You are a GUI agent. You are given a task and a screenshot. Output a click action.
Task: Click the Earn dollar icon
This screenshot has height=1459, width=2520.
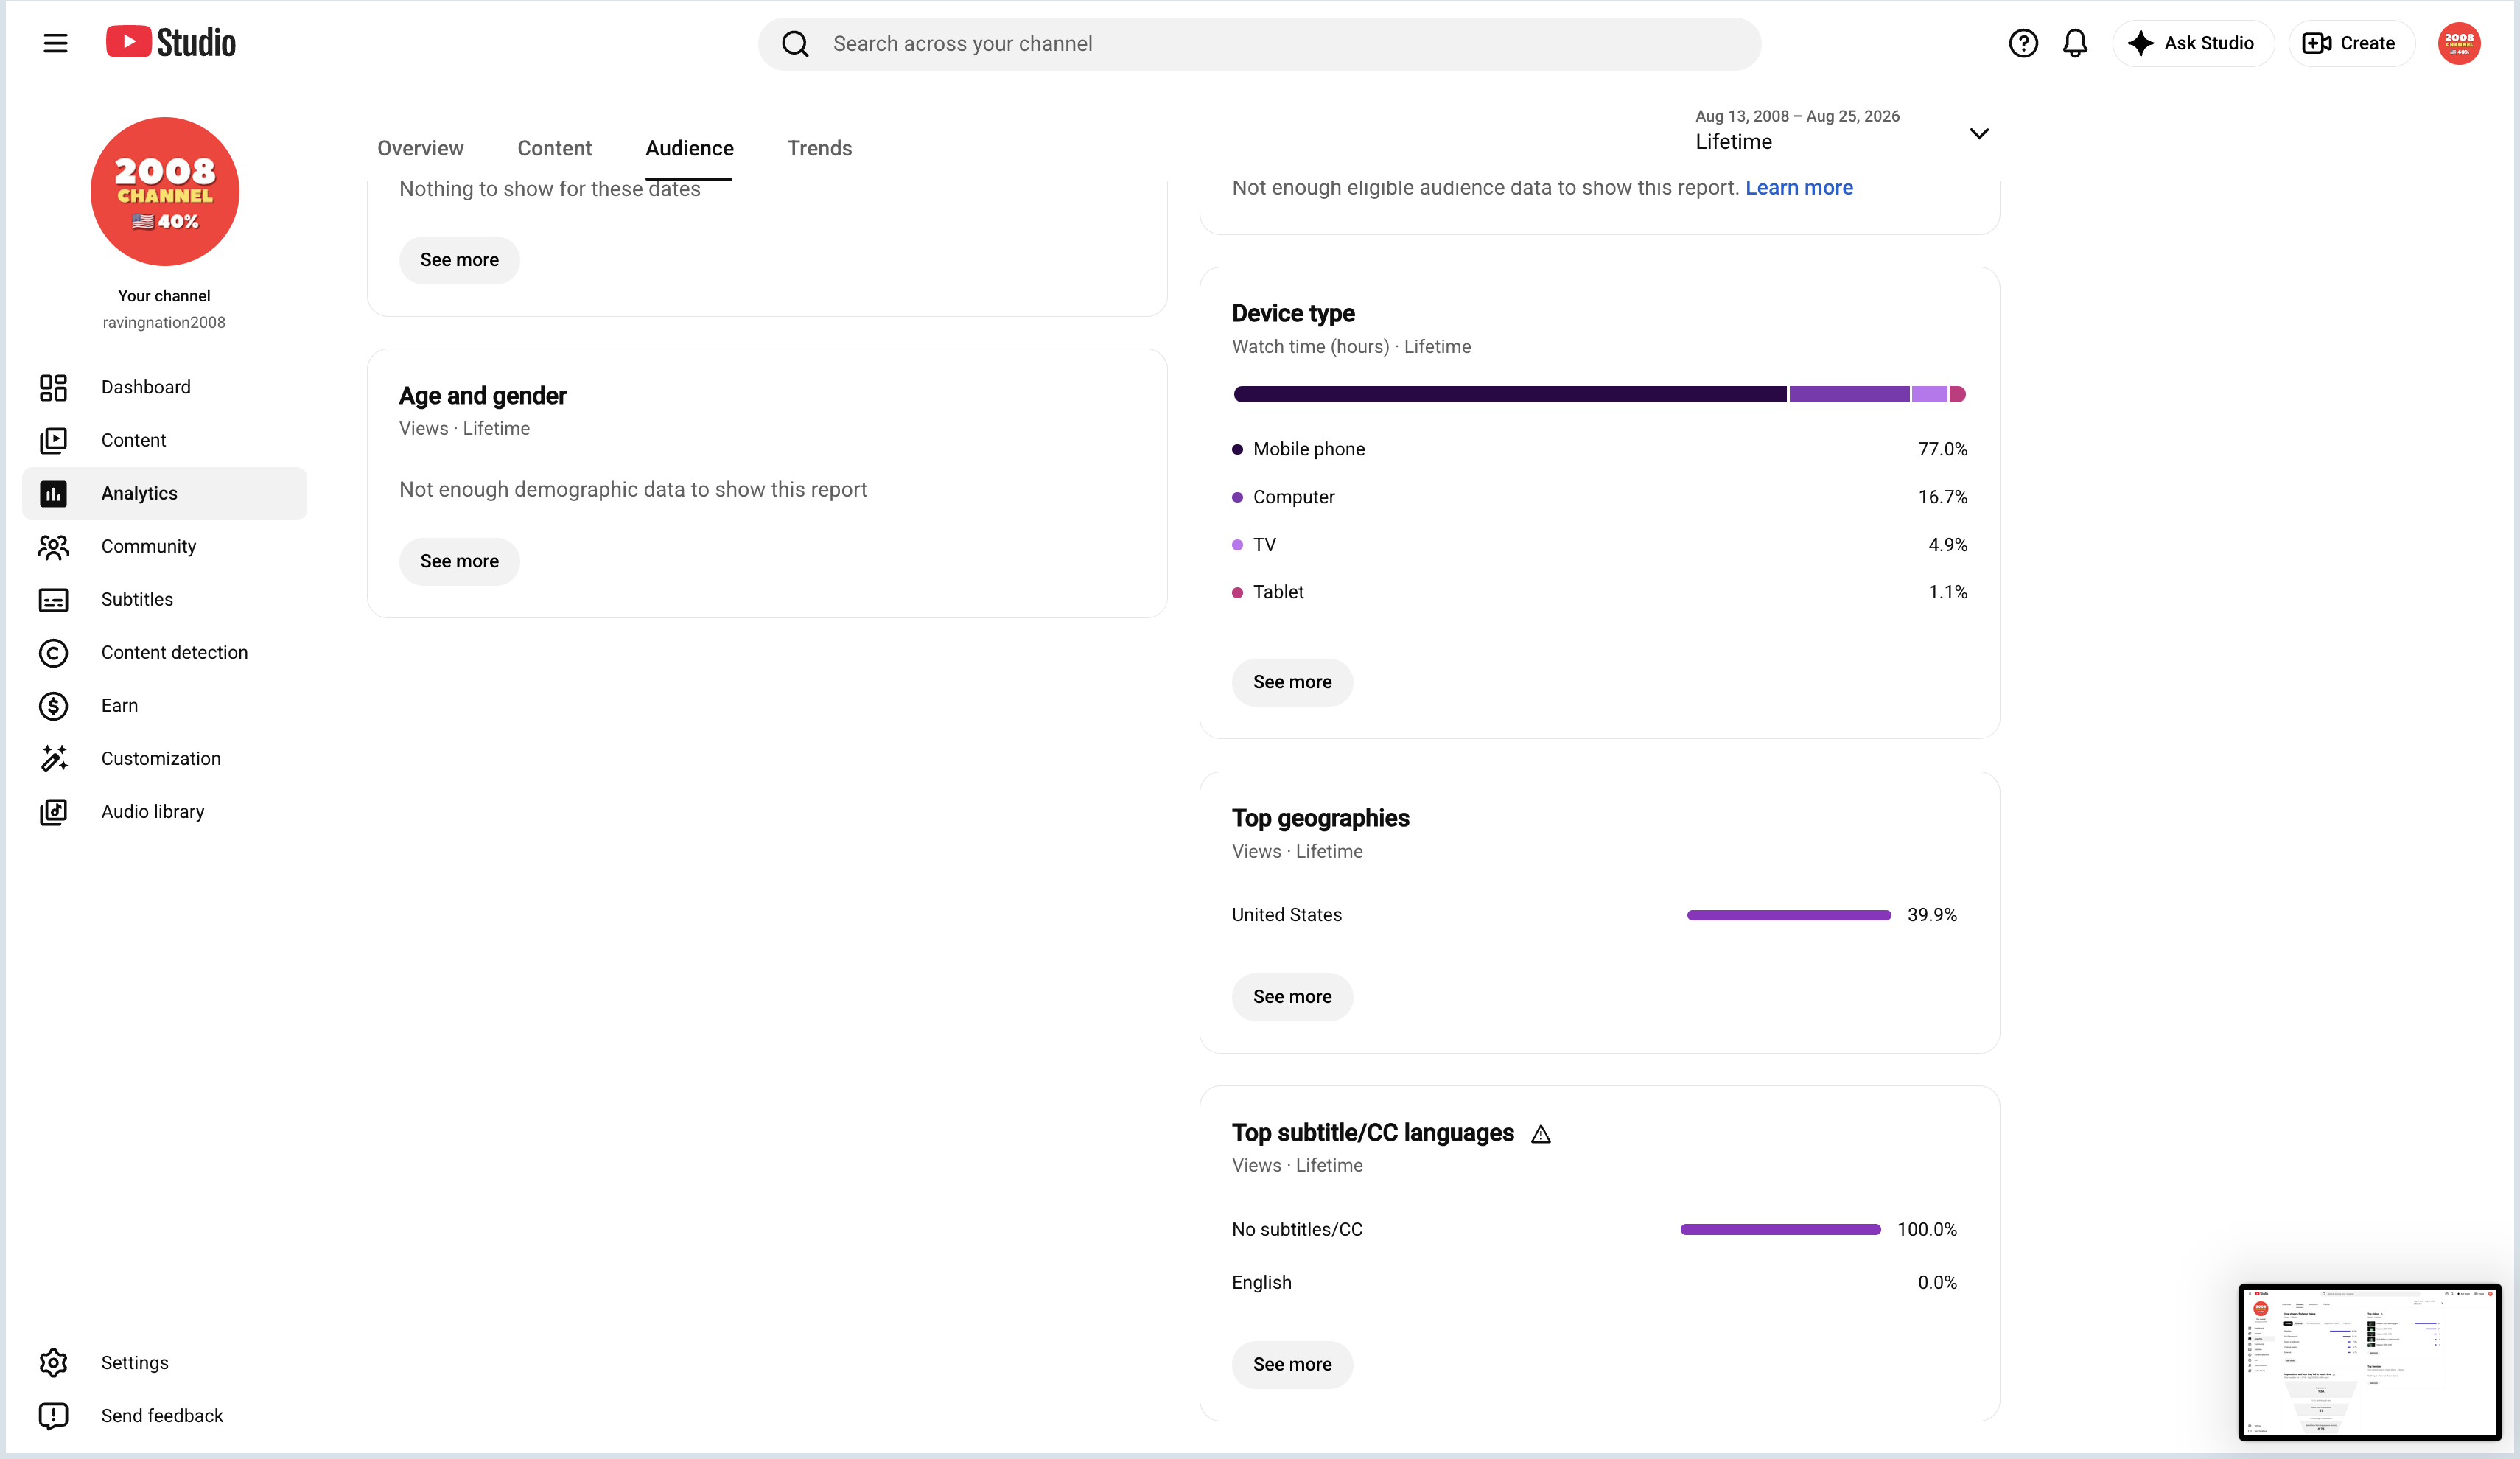(x=53, y=705)
